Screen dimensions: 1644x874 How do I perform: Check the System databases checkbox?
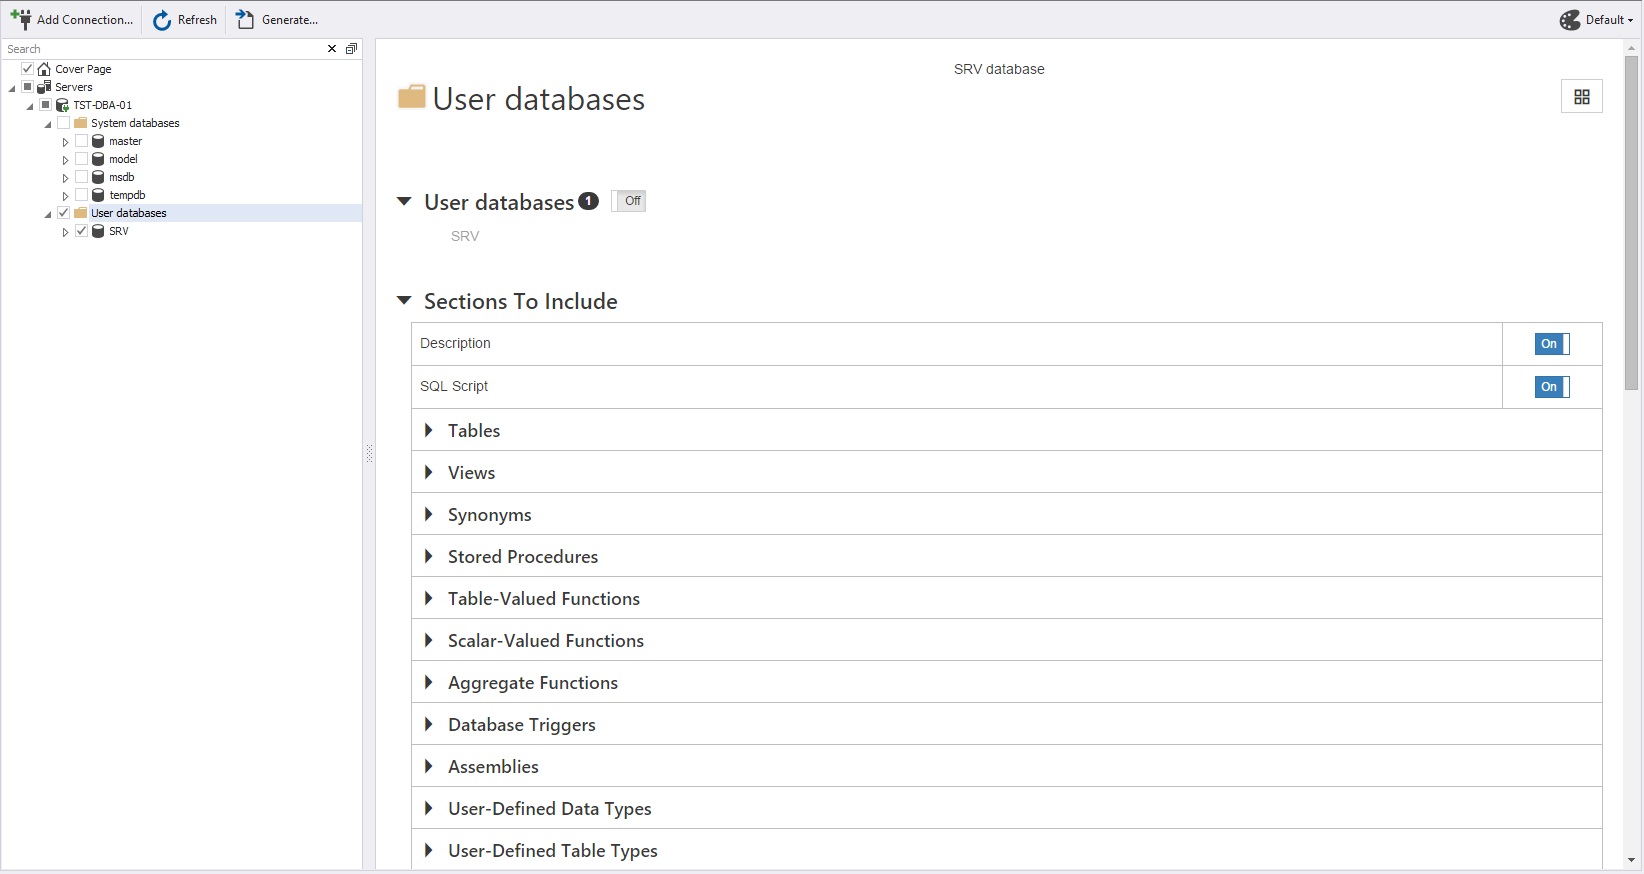64,123
